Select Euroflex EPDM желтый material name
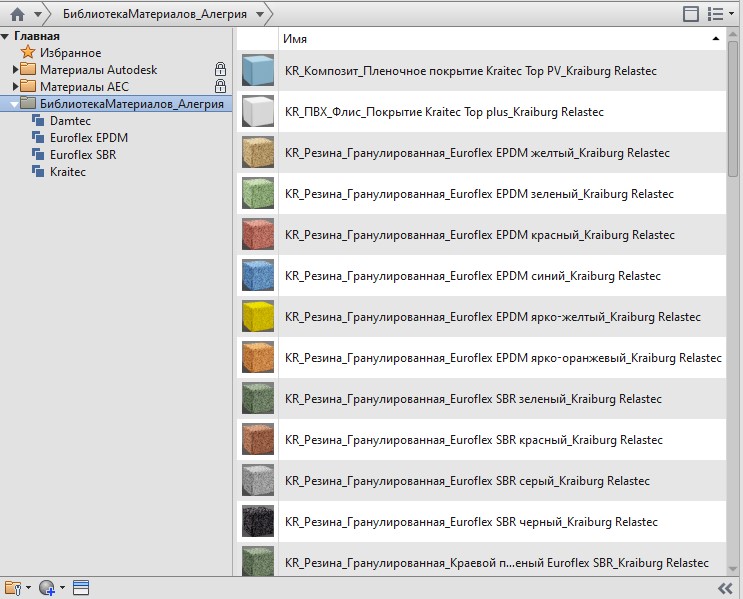The width and height of the screenshot is (743, 599). (x=477, y=153)
